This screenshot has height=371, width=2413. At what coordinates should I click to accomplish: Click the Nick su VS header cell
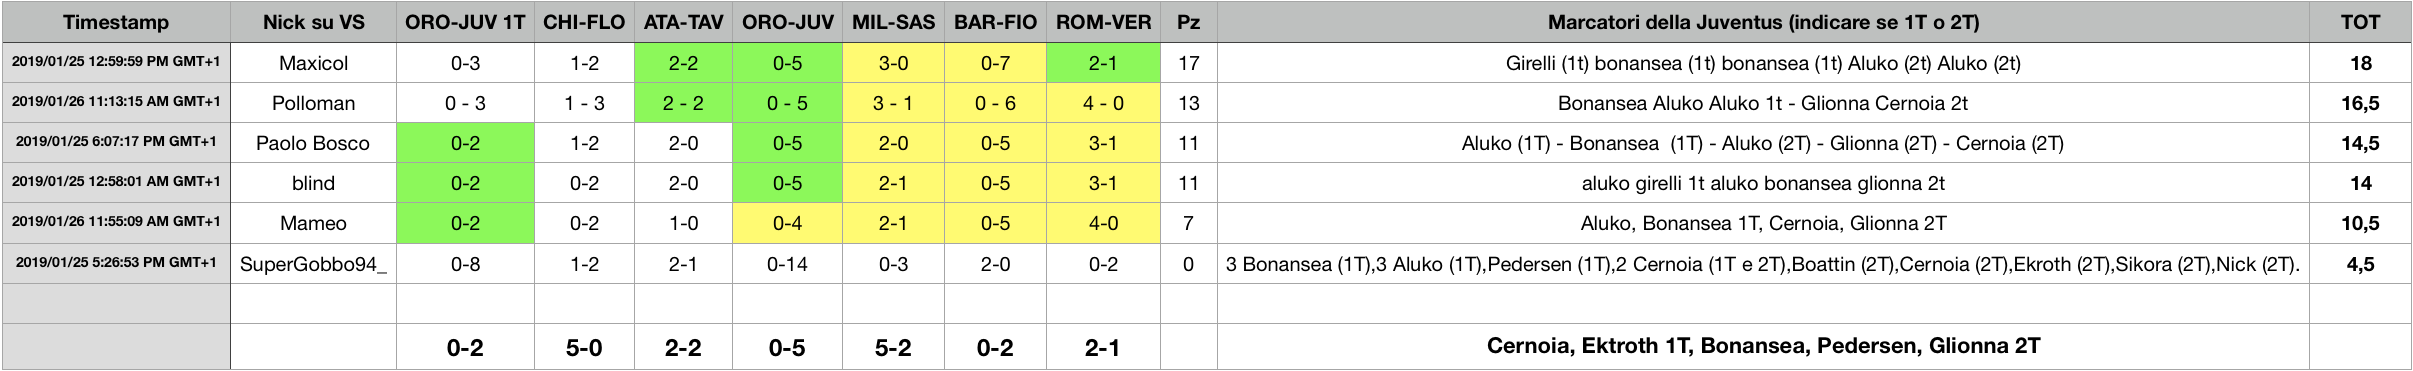pos(313,22)
